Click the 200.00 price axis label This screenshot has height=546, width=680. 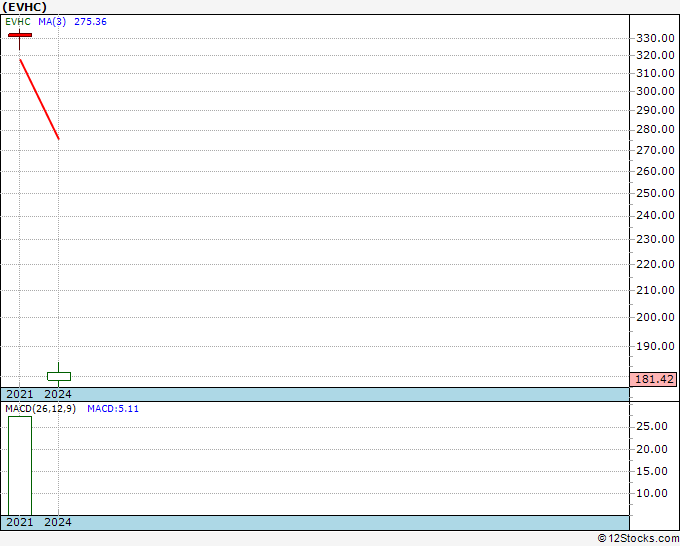[655, 317]
